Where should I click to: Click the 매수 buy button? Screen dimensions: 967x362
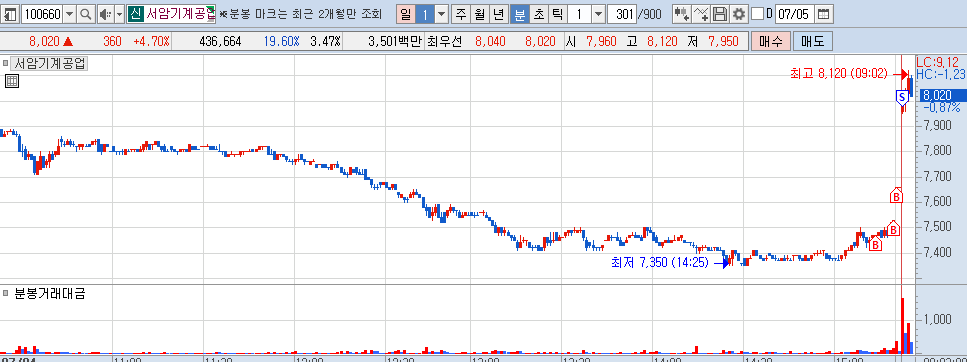click(x=770, y=42)
